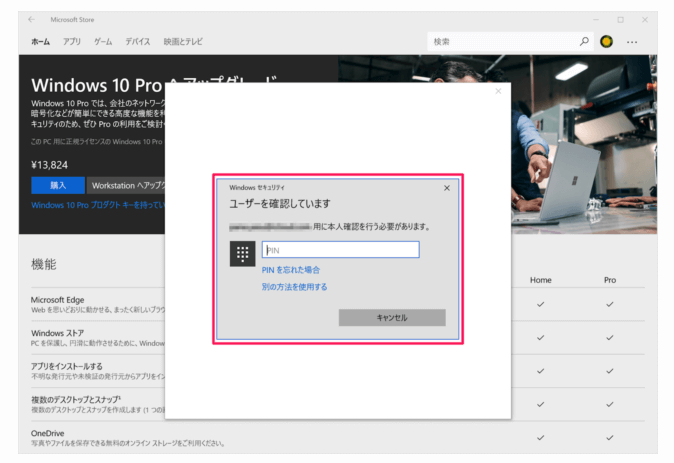Switch to the ホーム tab

coord(40,42)
